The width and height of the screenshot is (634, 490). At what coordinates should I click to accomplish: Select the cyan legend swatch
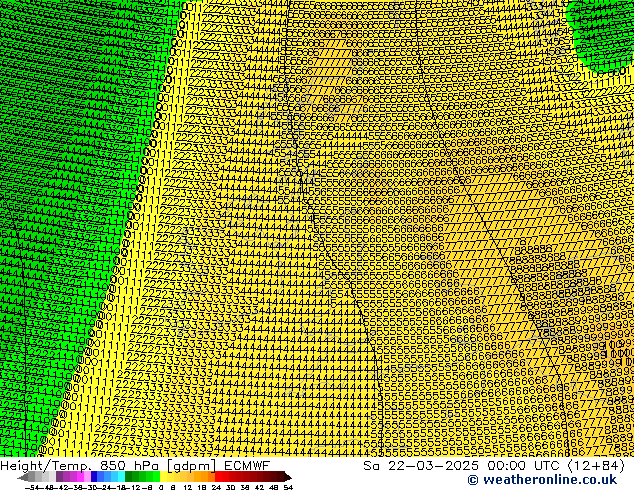tap(121, 477)
